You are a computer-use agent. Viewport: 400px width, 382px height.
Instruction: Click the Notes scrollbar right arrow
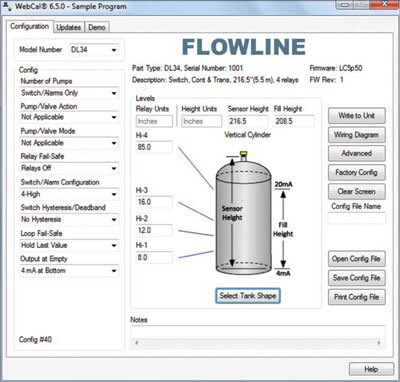[x=379, y=343]
